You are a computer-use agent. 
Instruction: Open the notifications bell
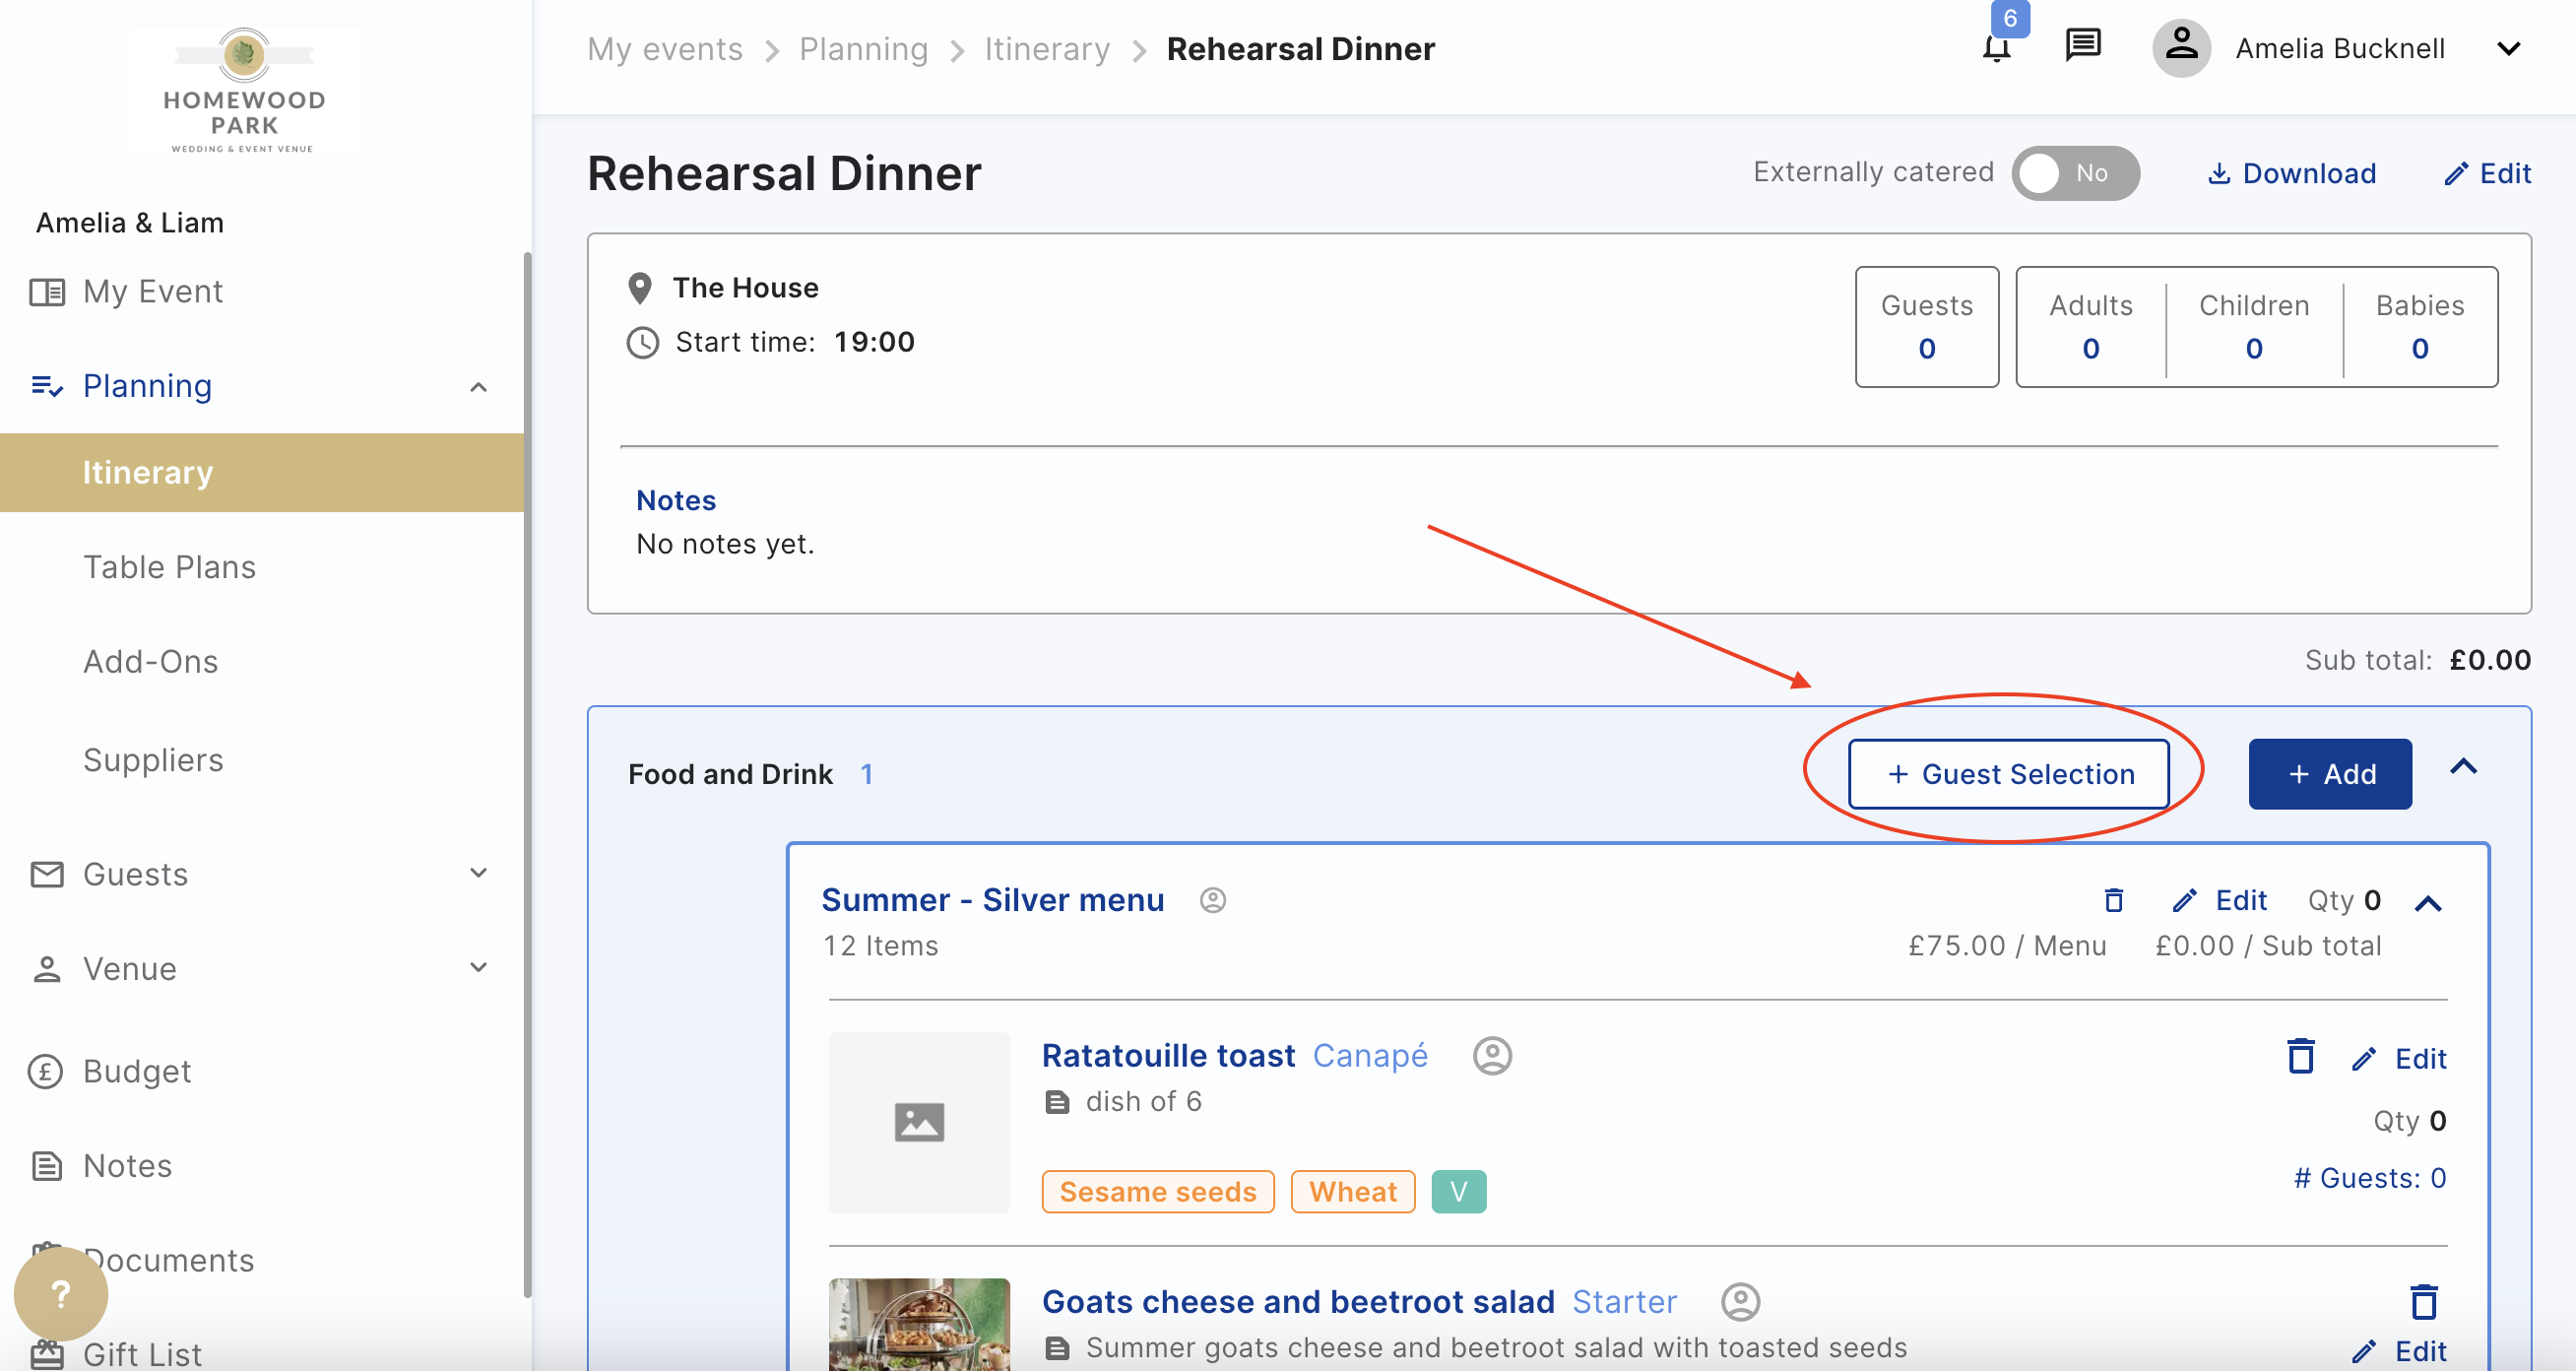tap(1996, 47)
